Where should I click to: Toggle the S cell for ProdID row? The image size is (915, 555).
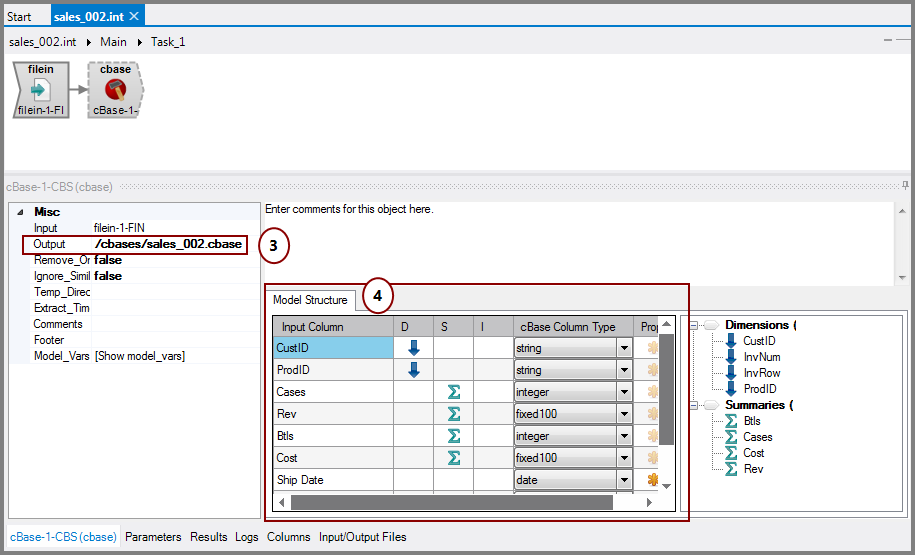(453, 370)
